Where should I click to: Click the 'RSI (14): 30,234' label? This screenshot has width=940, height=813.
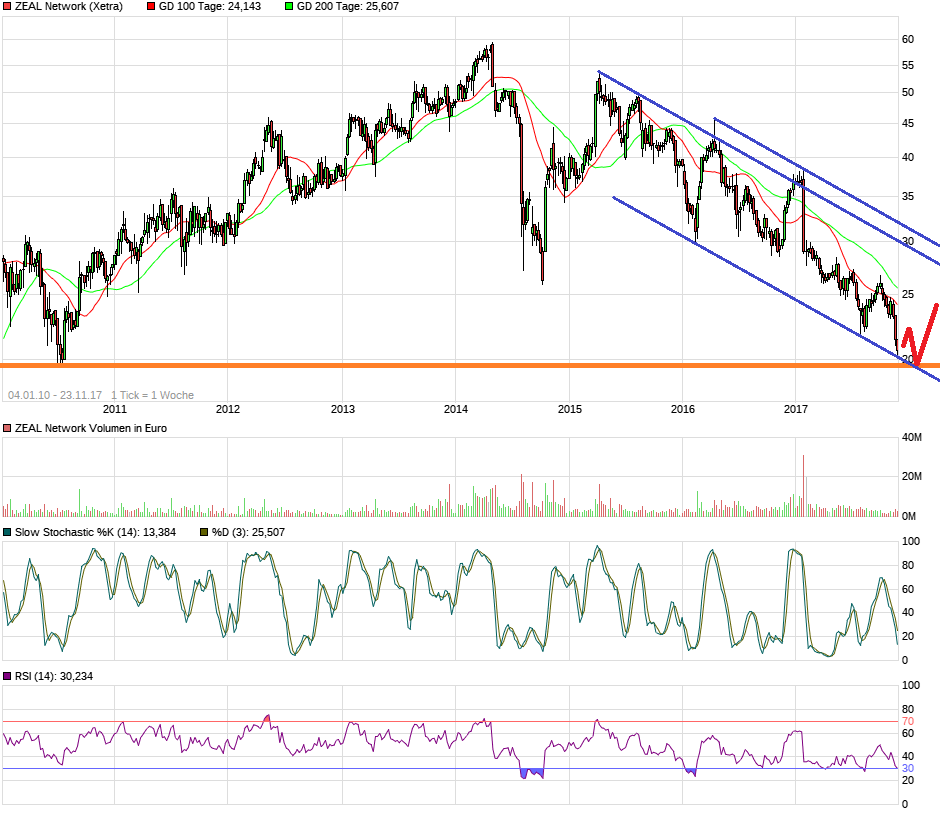[x=54, y=676]
